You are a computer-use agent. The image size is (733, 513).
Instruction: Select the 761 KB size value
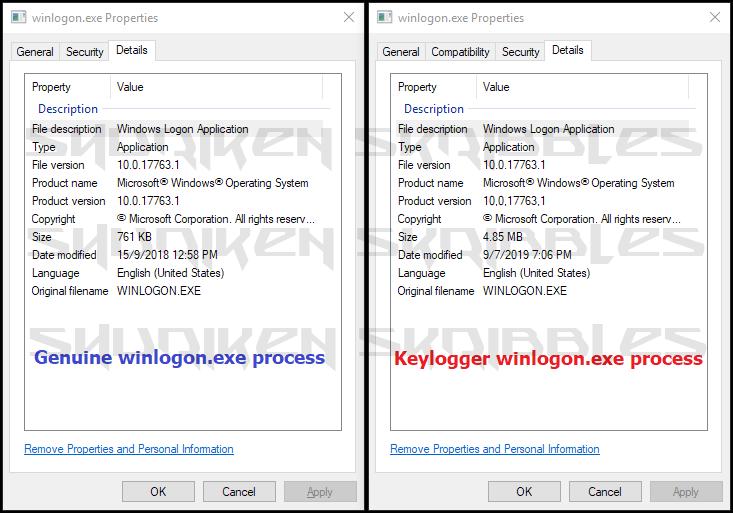[133, 237]
